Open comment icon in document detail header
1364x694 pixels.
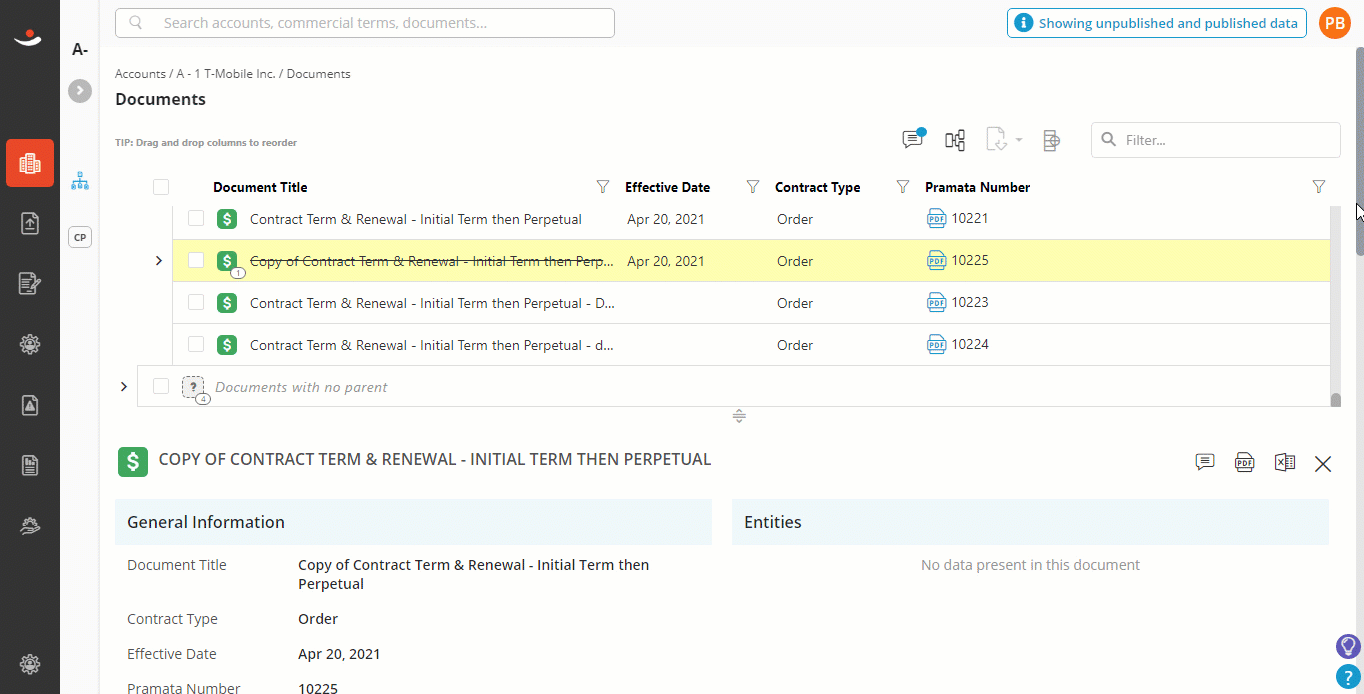(1205, 462)
